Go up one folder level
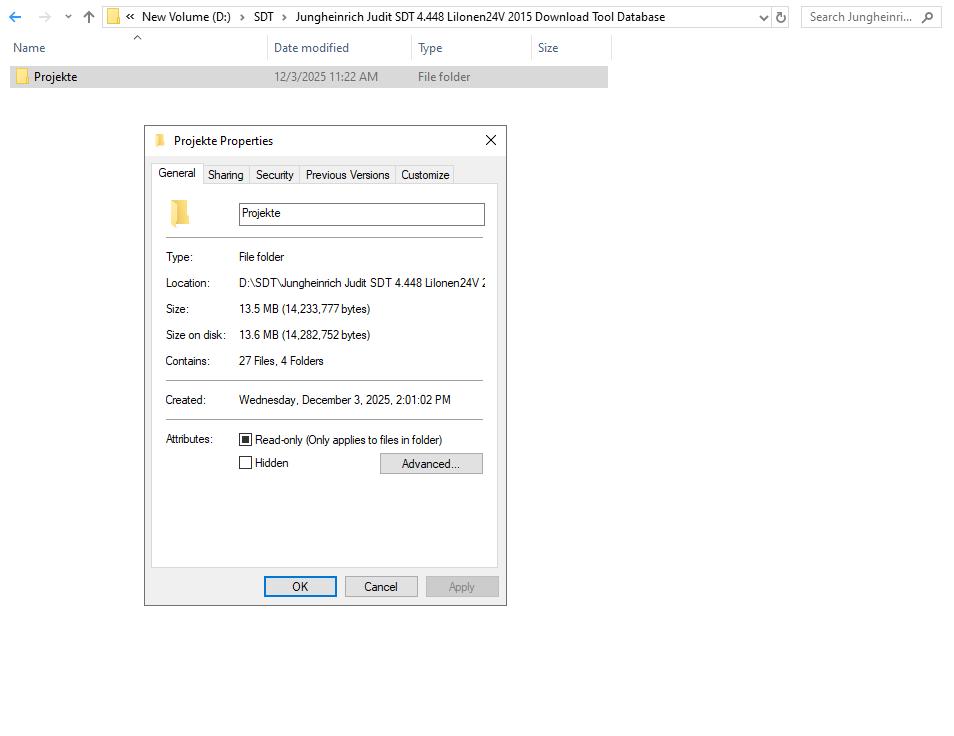Viewport: 954px width, 736px height. [89, 17]
